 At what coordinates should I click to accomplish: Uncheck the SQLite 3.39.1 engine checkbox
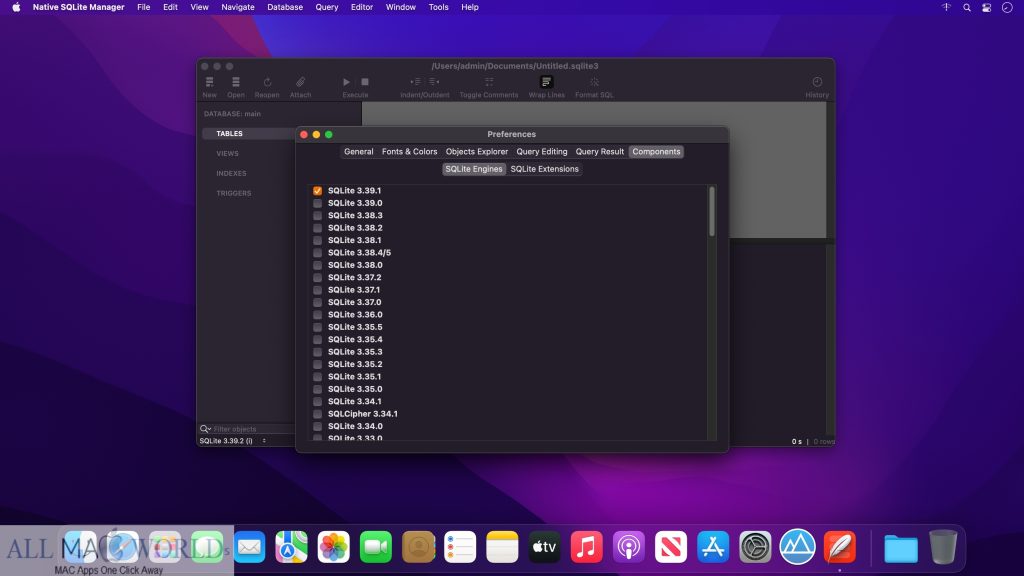click(x=317, y=191)
